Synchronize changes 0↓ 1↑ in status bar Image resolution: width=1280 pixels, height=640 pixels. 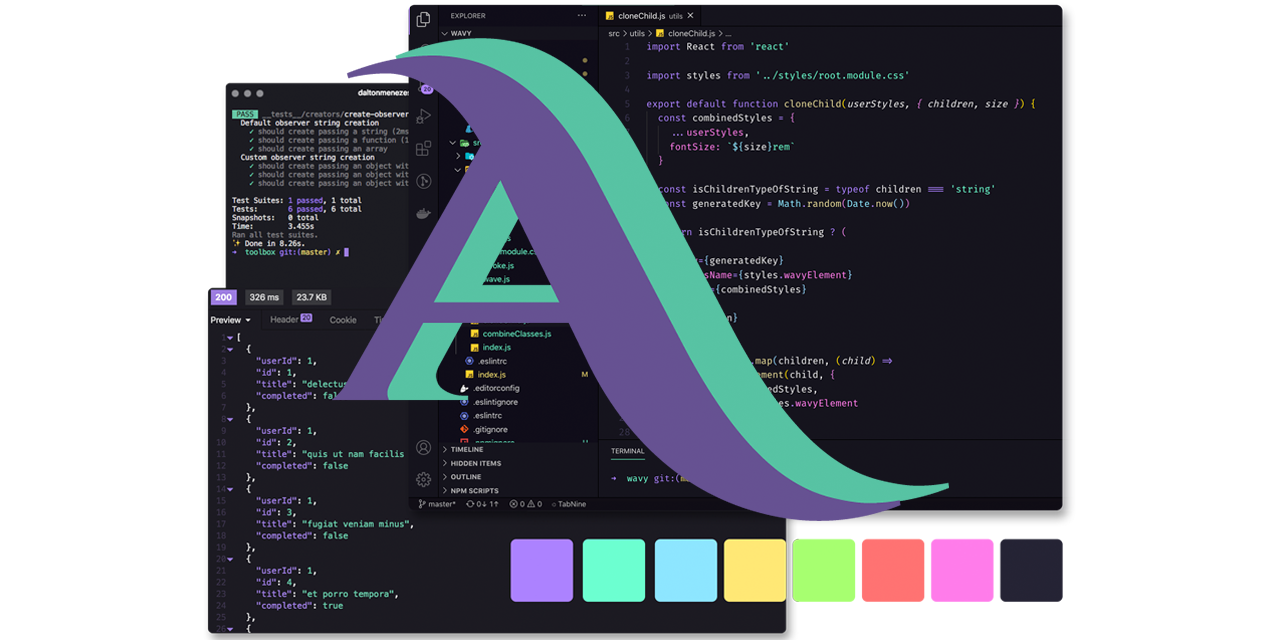click(x=483, y=504)
